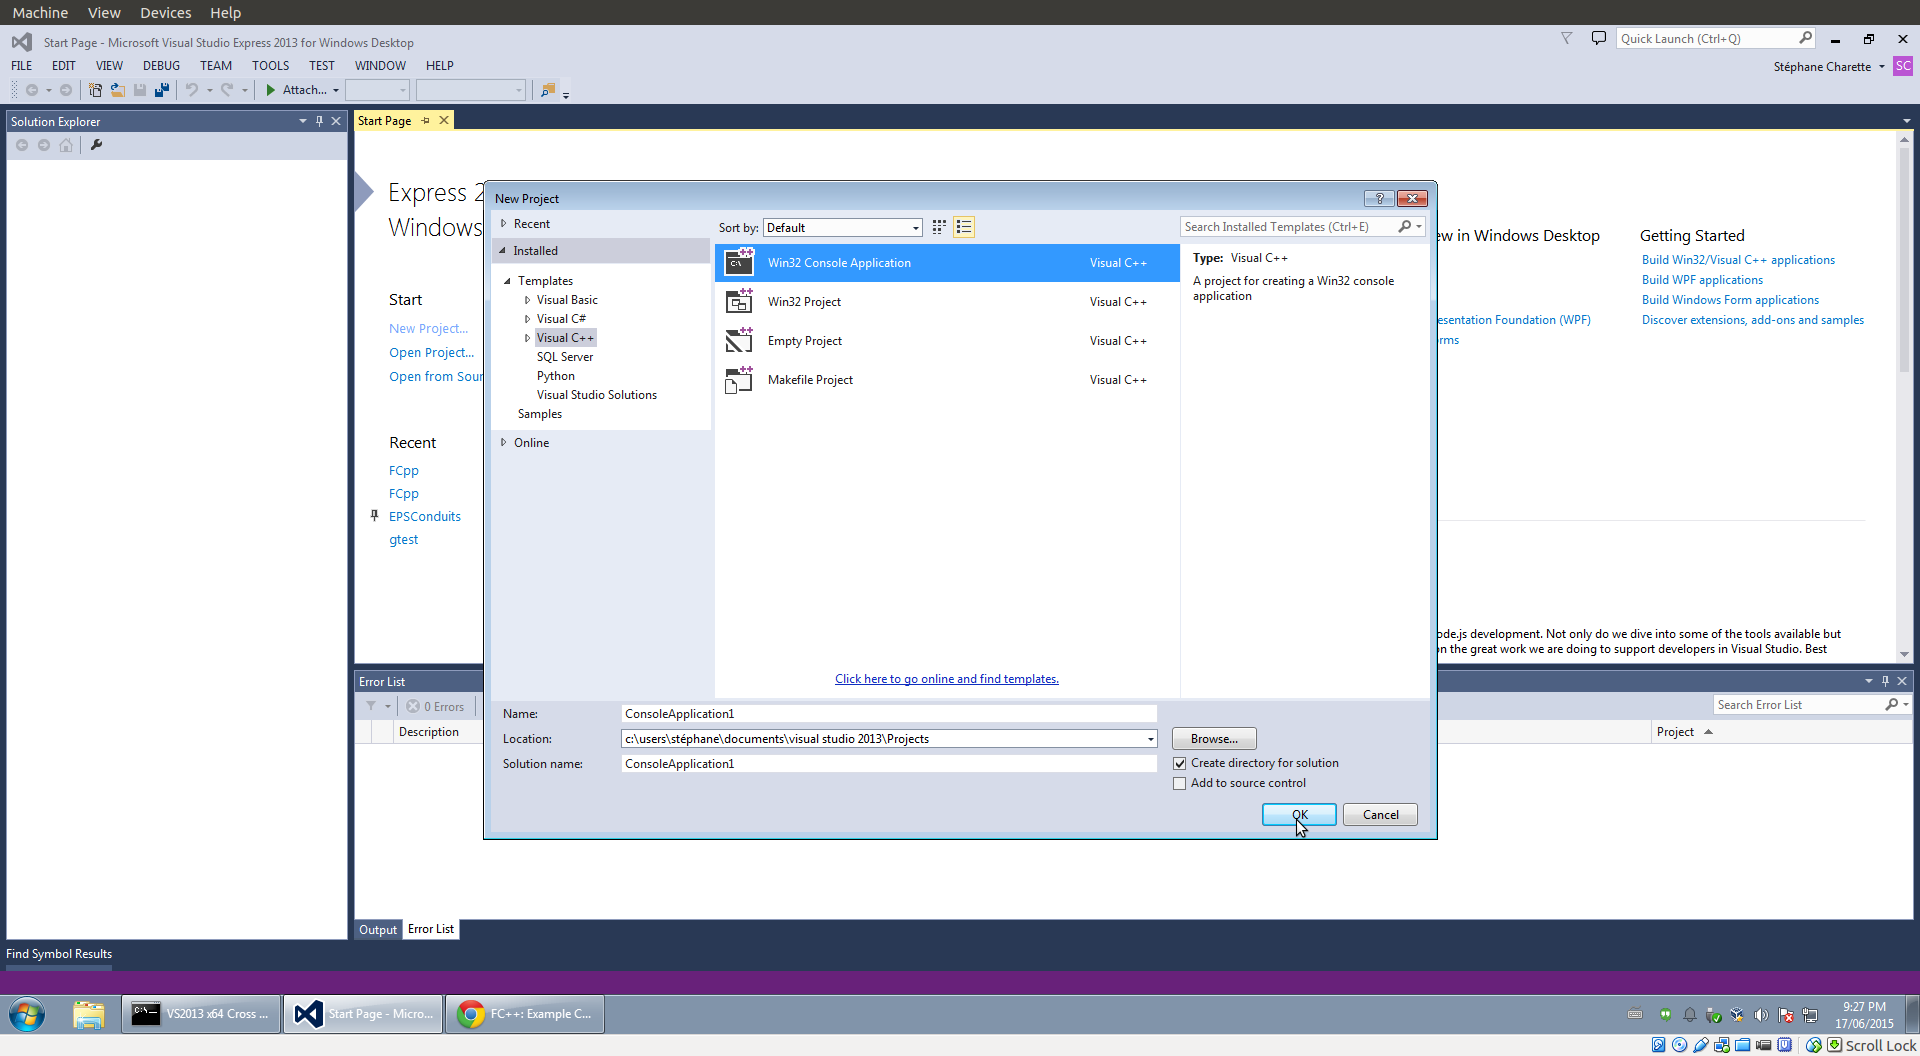Click link to find templates online
The image size is (1920, 1056).
pos(946,679)
